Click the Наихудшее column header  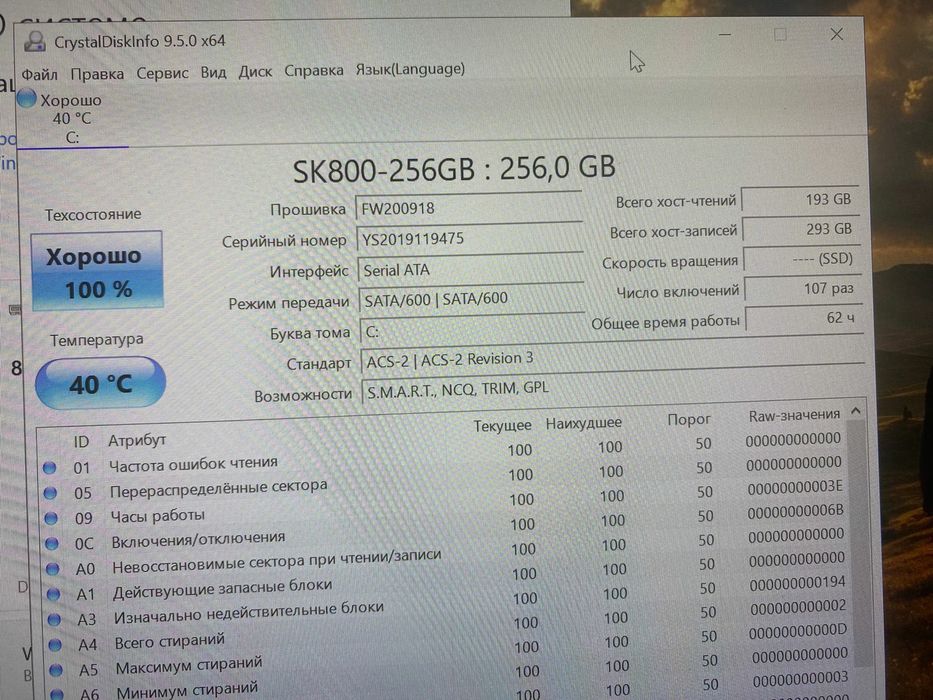point(584,423)
